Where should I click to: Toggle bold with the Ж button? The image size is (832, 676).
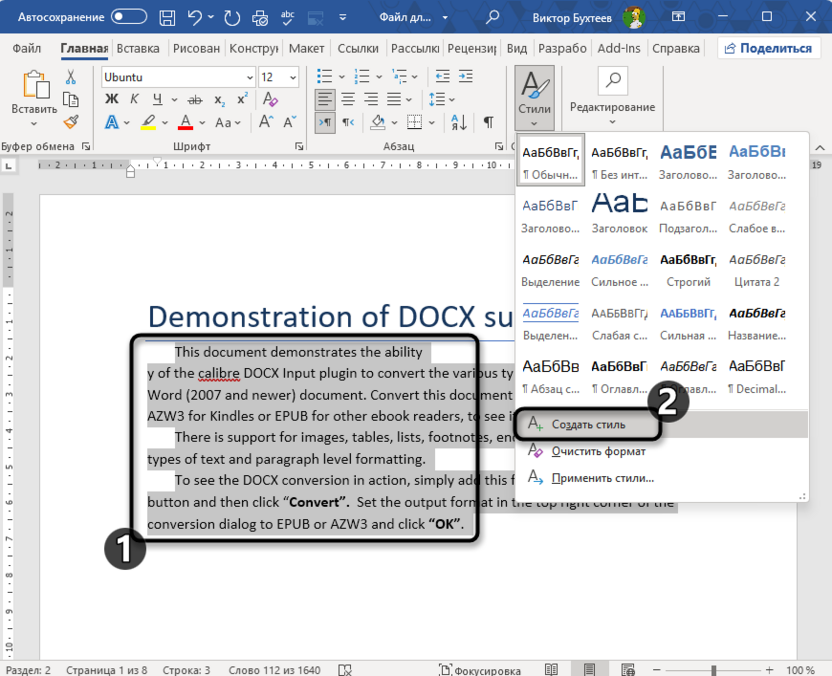[113, 100]
